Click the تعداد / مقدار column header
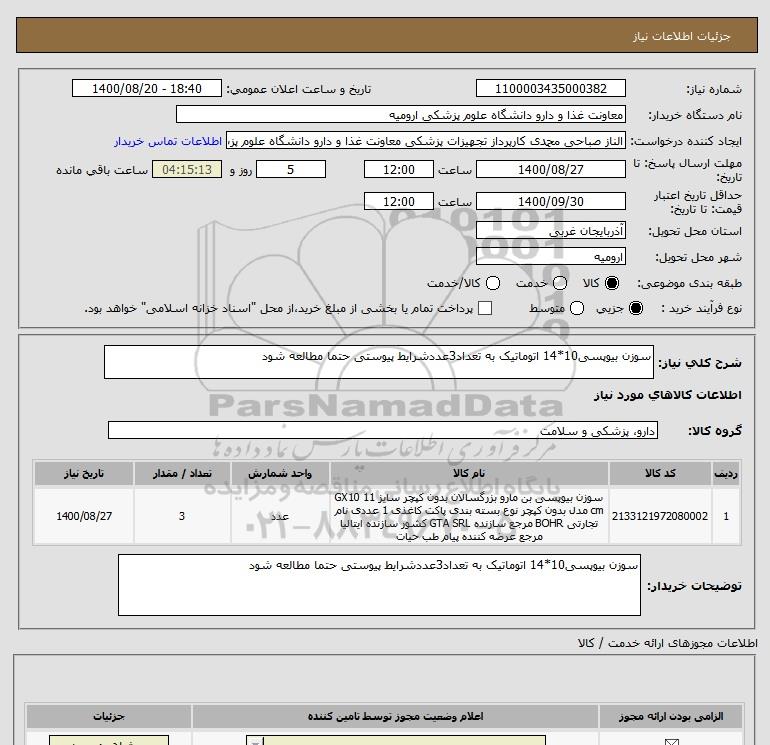Image resolution: width=770 pixels, height=745 pixels. (182, 473)
